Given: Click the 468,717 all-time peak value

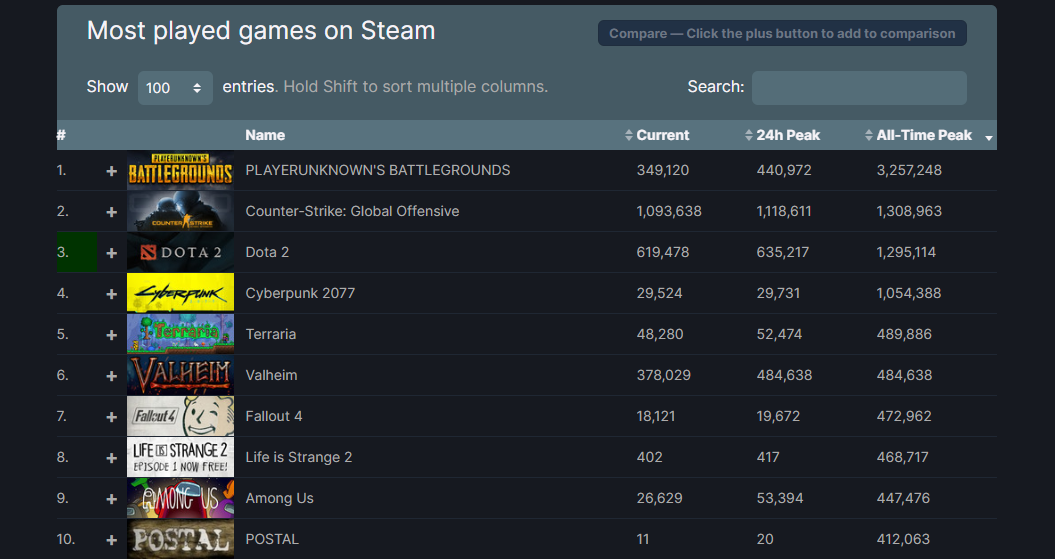Looking at the screenshot, I should [902, 457].
